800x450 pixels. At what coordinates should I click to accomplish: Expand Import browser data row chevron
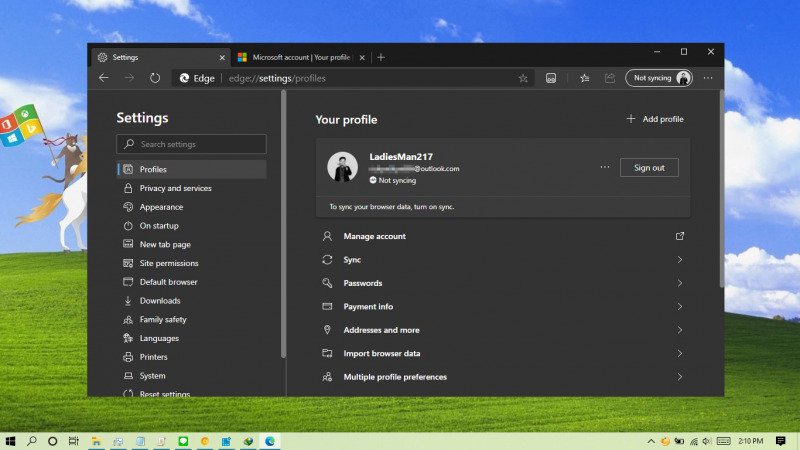pyautogui.click(x=680, y=354)
